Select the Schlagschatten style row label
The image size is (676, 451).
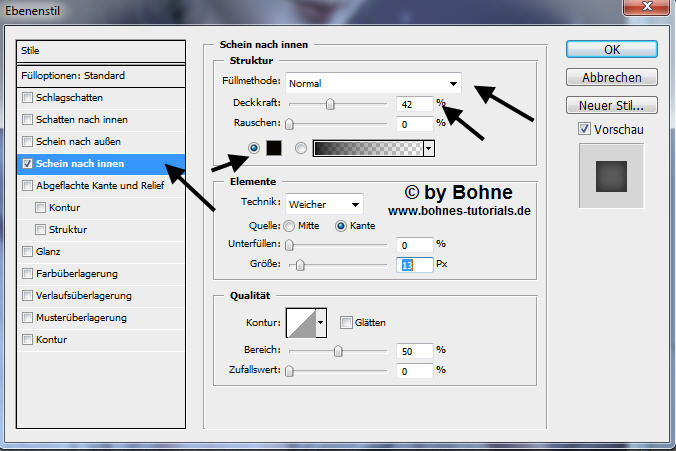69,98
